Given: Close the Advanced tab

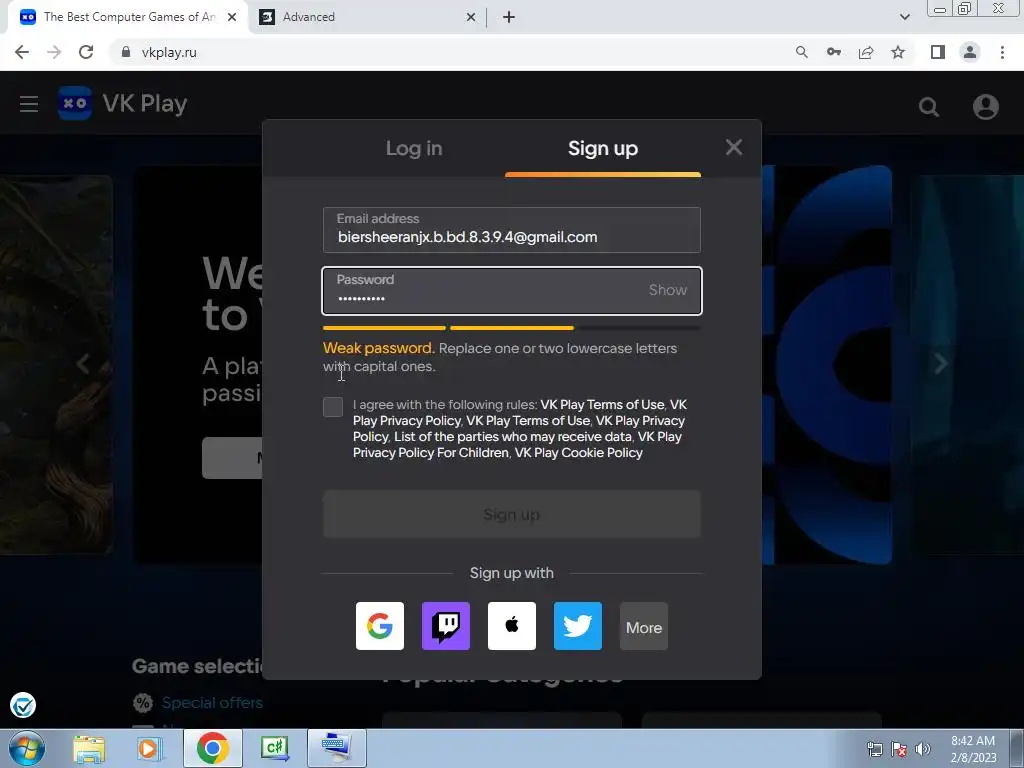Looking at the screenshot, I should point(471,18).
